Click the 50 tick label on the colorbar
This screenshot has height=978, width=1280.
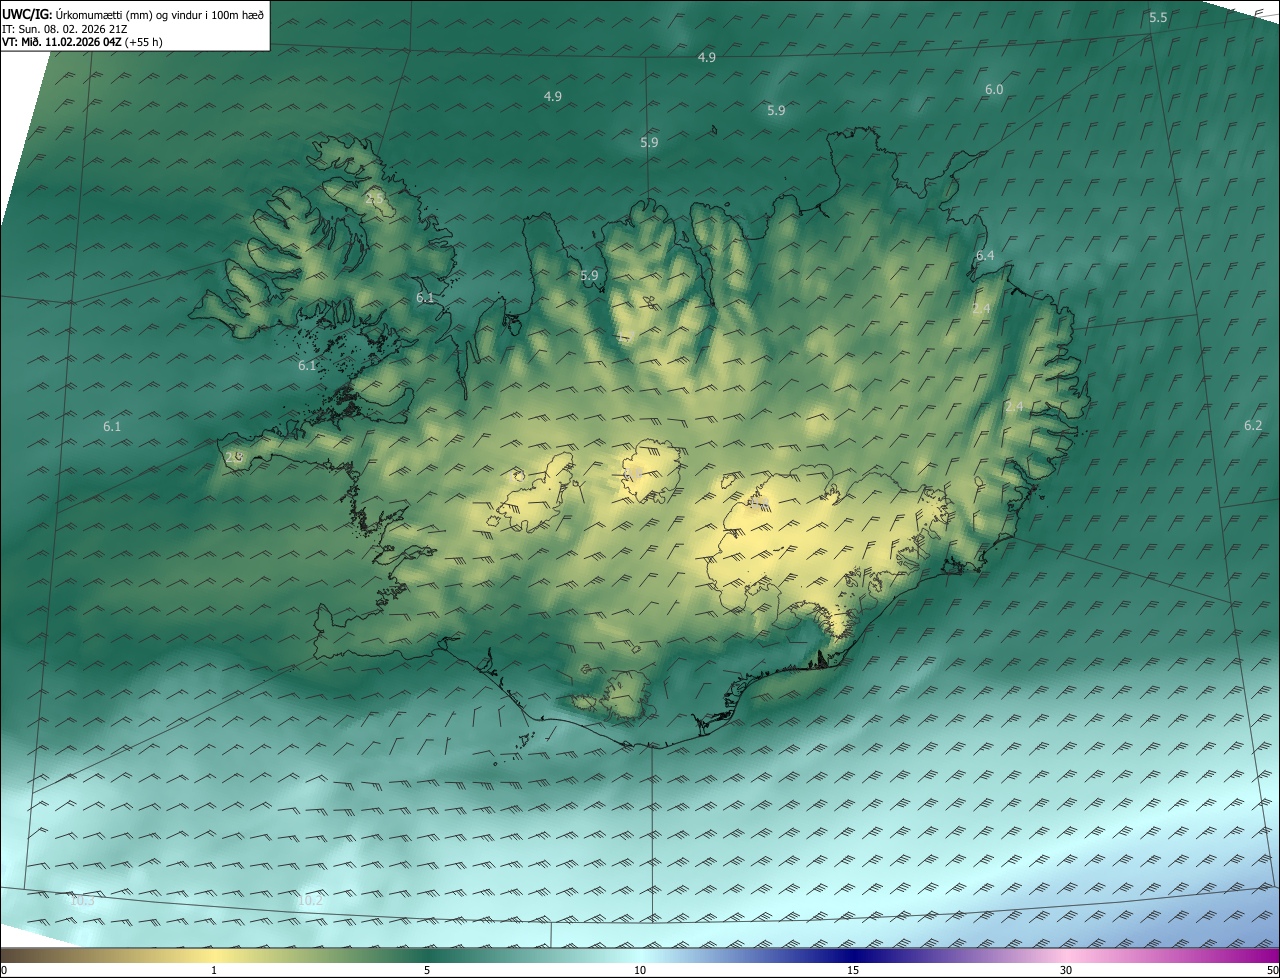(1271, 970)
